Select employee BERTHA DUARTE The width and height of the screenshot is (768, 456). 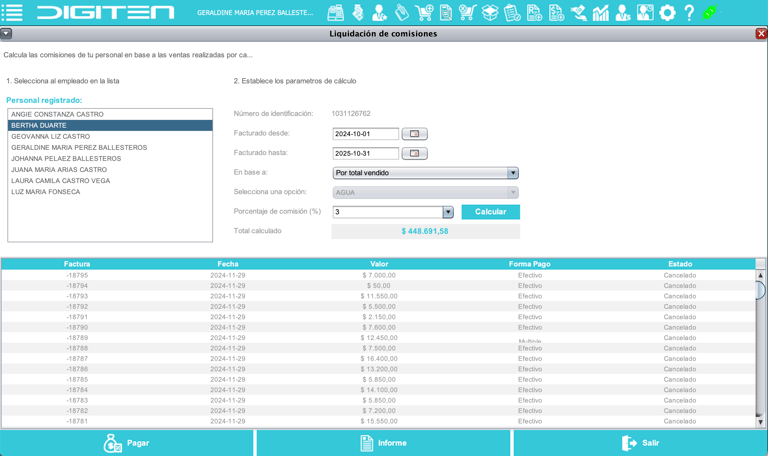click(110, 125)
